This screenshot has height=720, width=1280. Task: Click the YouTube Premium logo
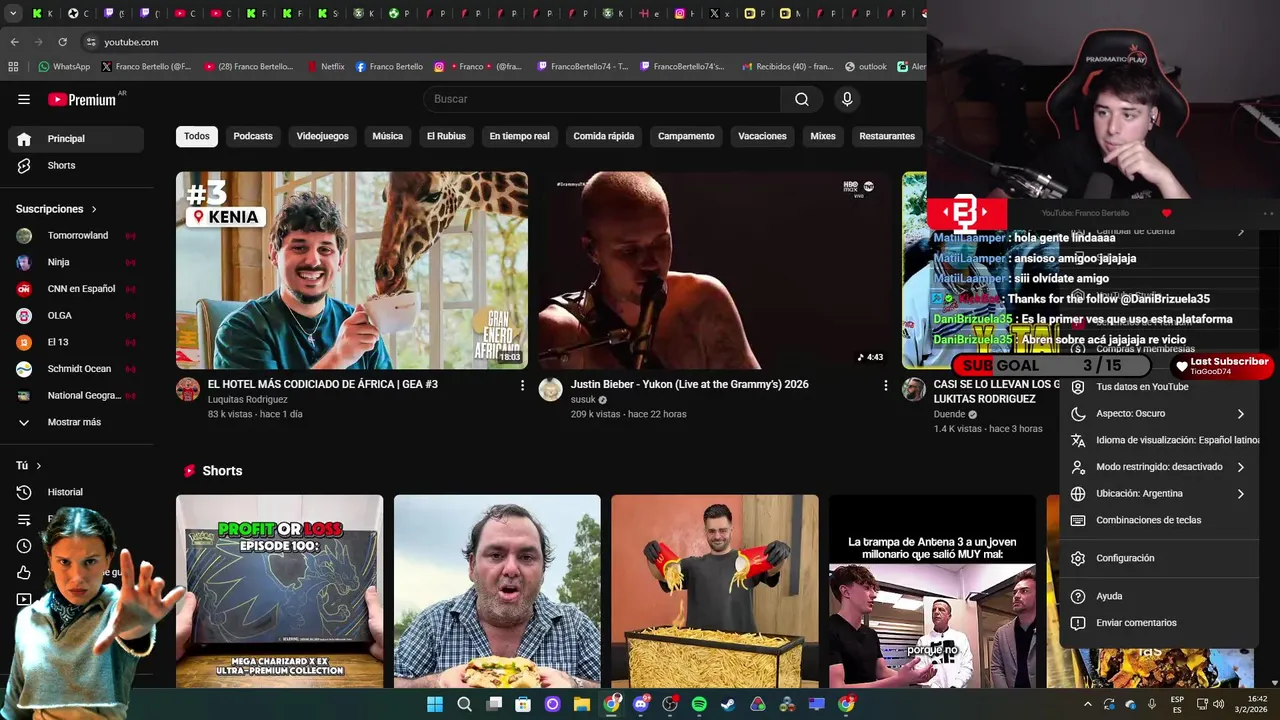pyautogui.click(x=84, y=99)
